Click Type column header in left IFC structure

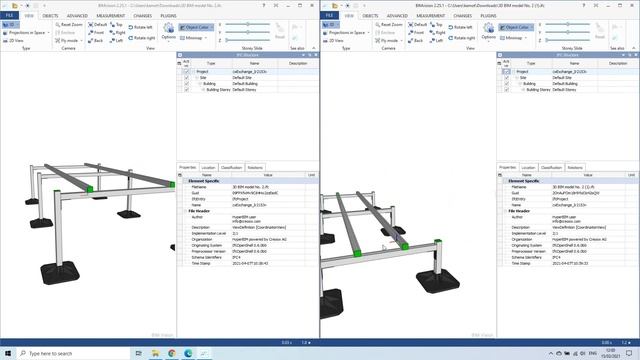coord(211,64)
